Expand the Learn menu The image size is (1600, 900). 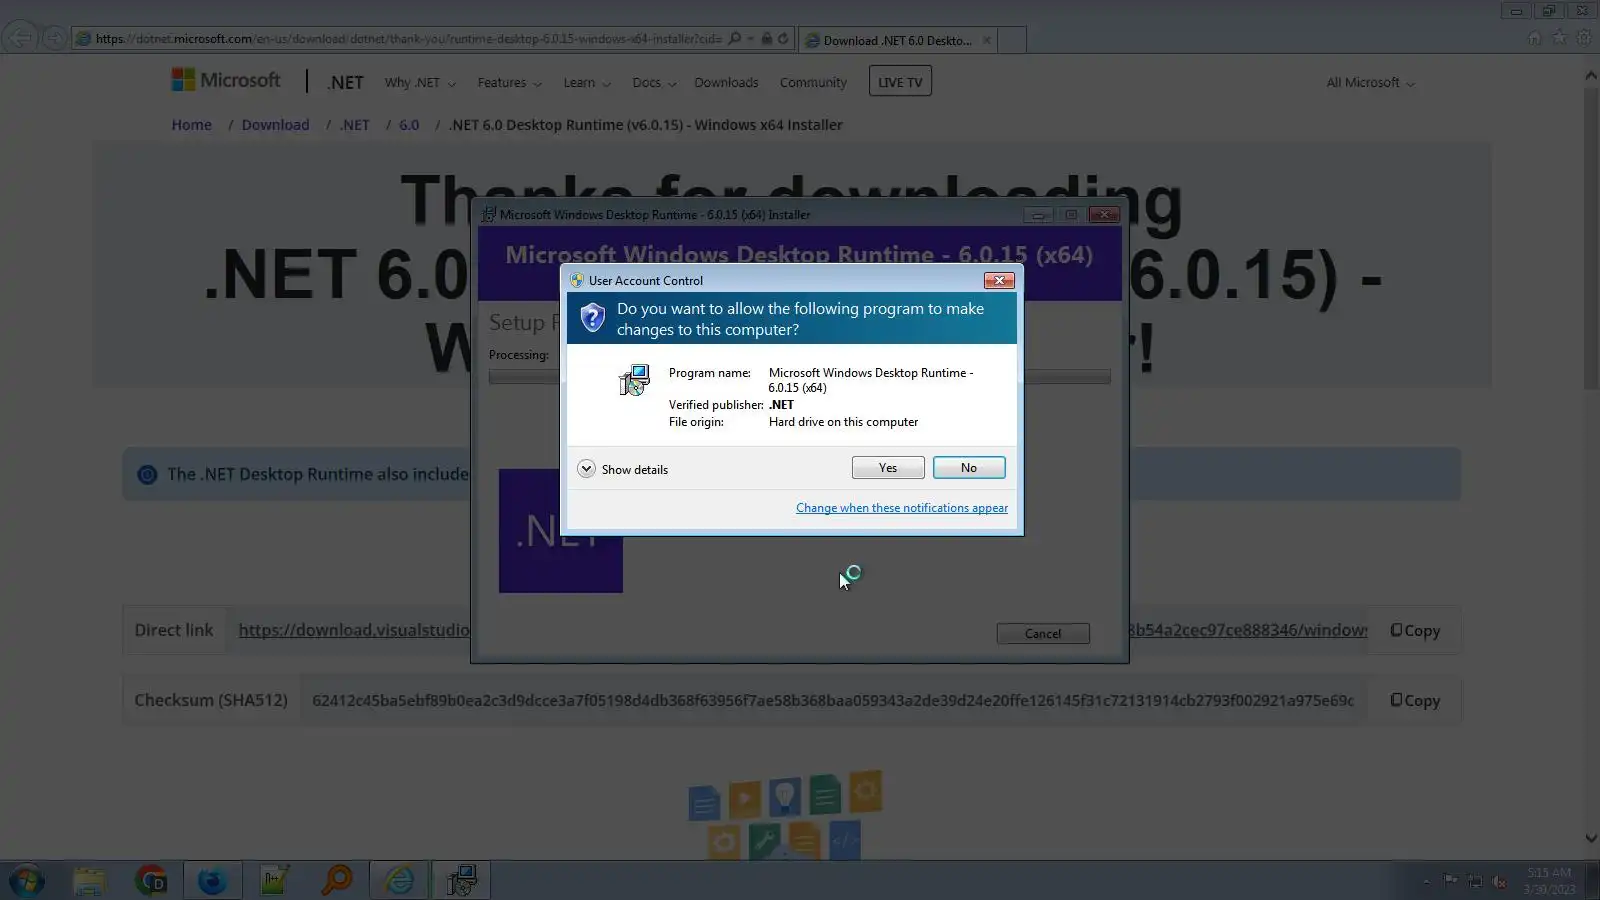coord(587,83)
